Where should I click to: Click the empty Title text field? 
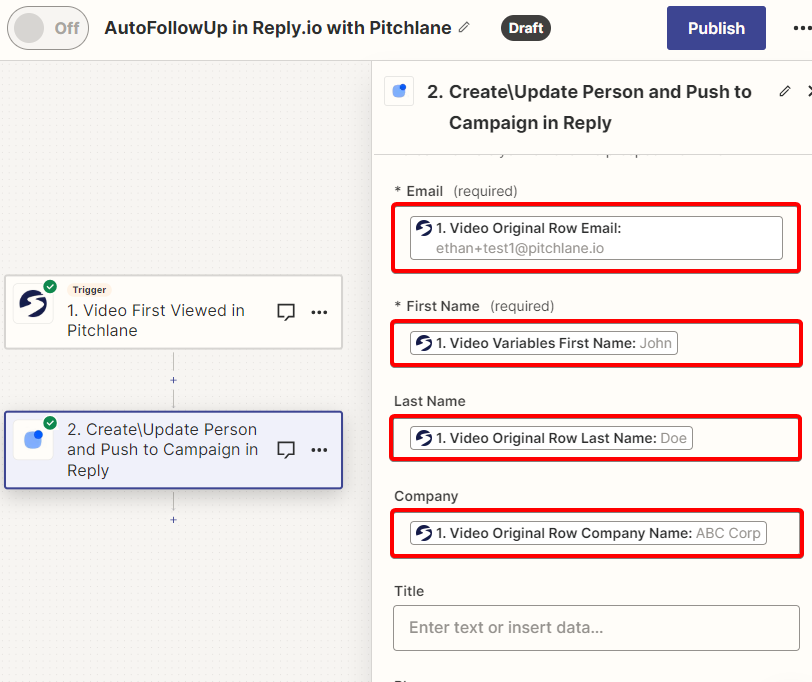coord(596,628)
